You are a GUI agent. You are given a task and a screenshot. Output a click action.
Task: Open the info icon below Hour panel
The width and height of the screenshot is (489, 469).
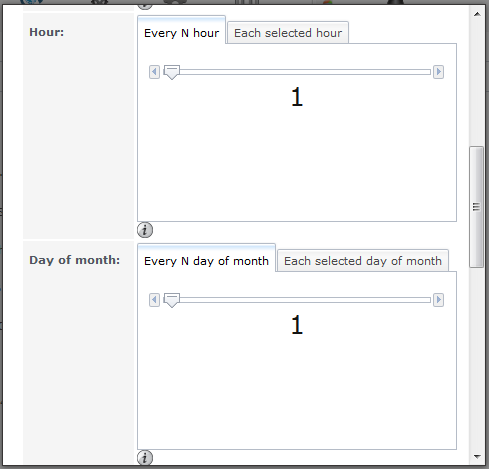point(145,230)
